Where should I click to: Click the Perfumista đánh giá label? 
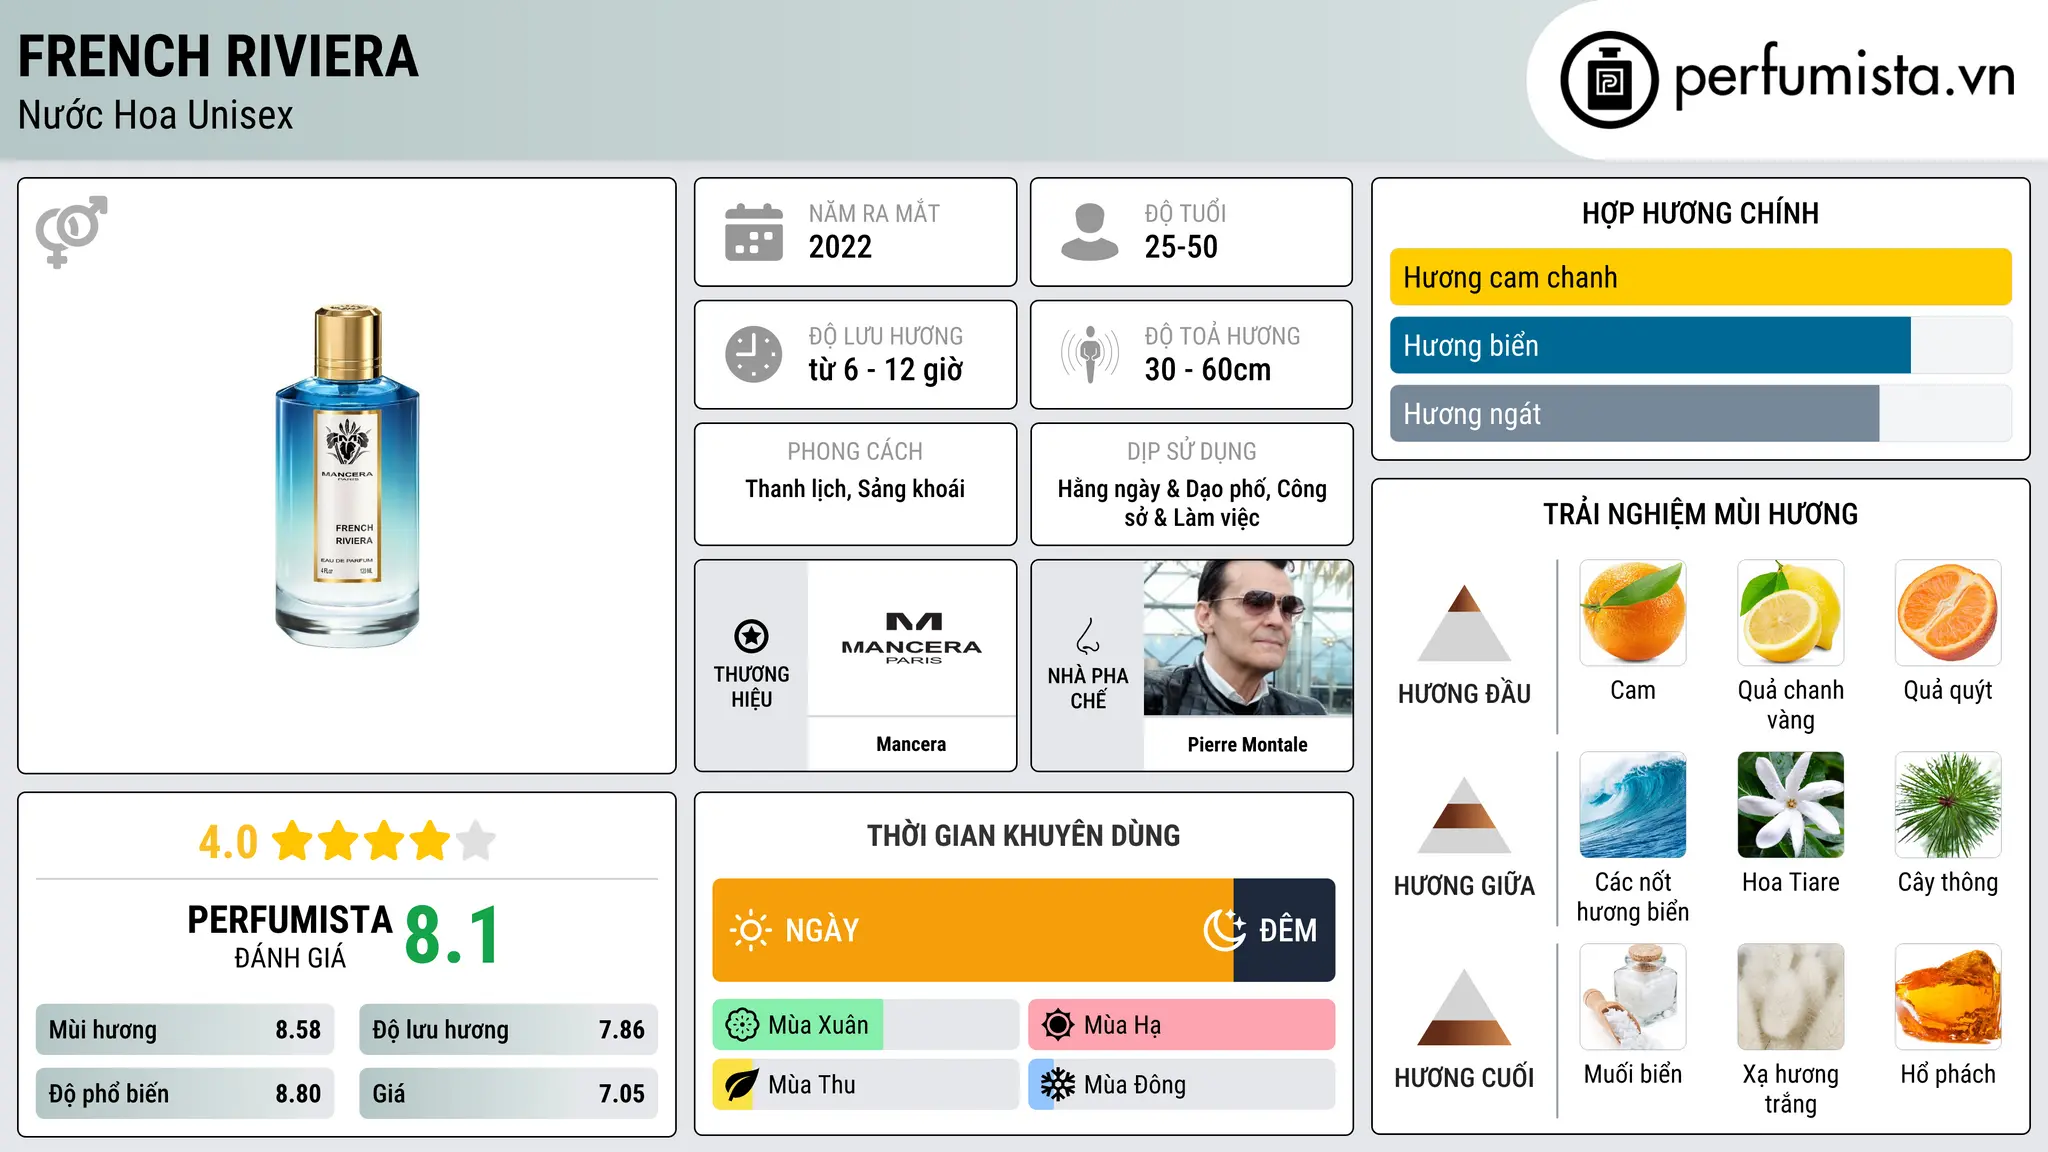(290, 936)
